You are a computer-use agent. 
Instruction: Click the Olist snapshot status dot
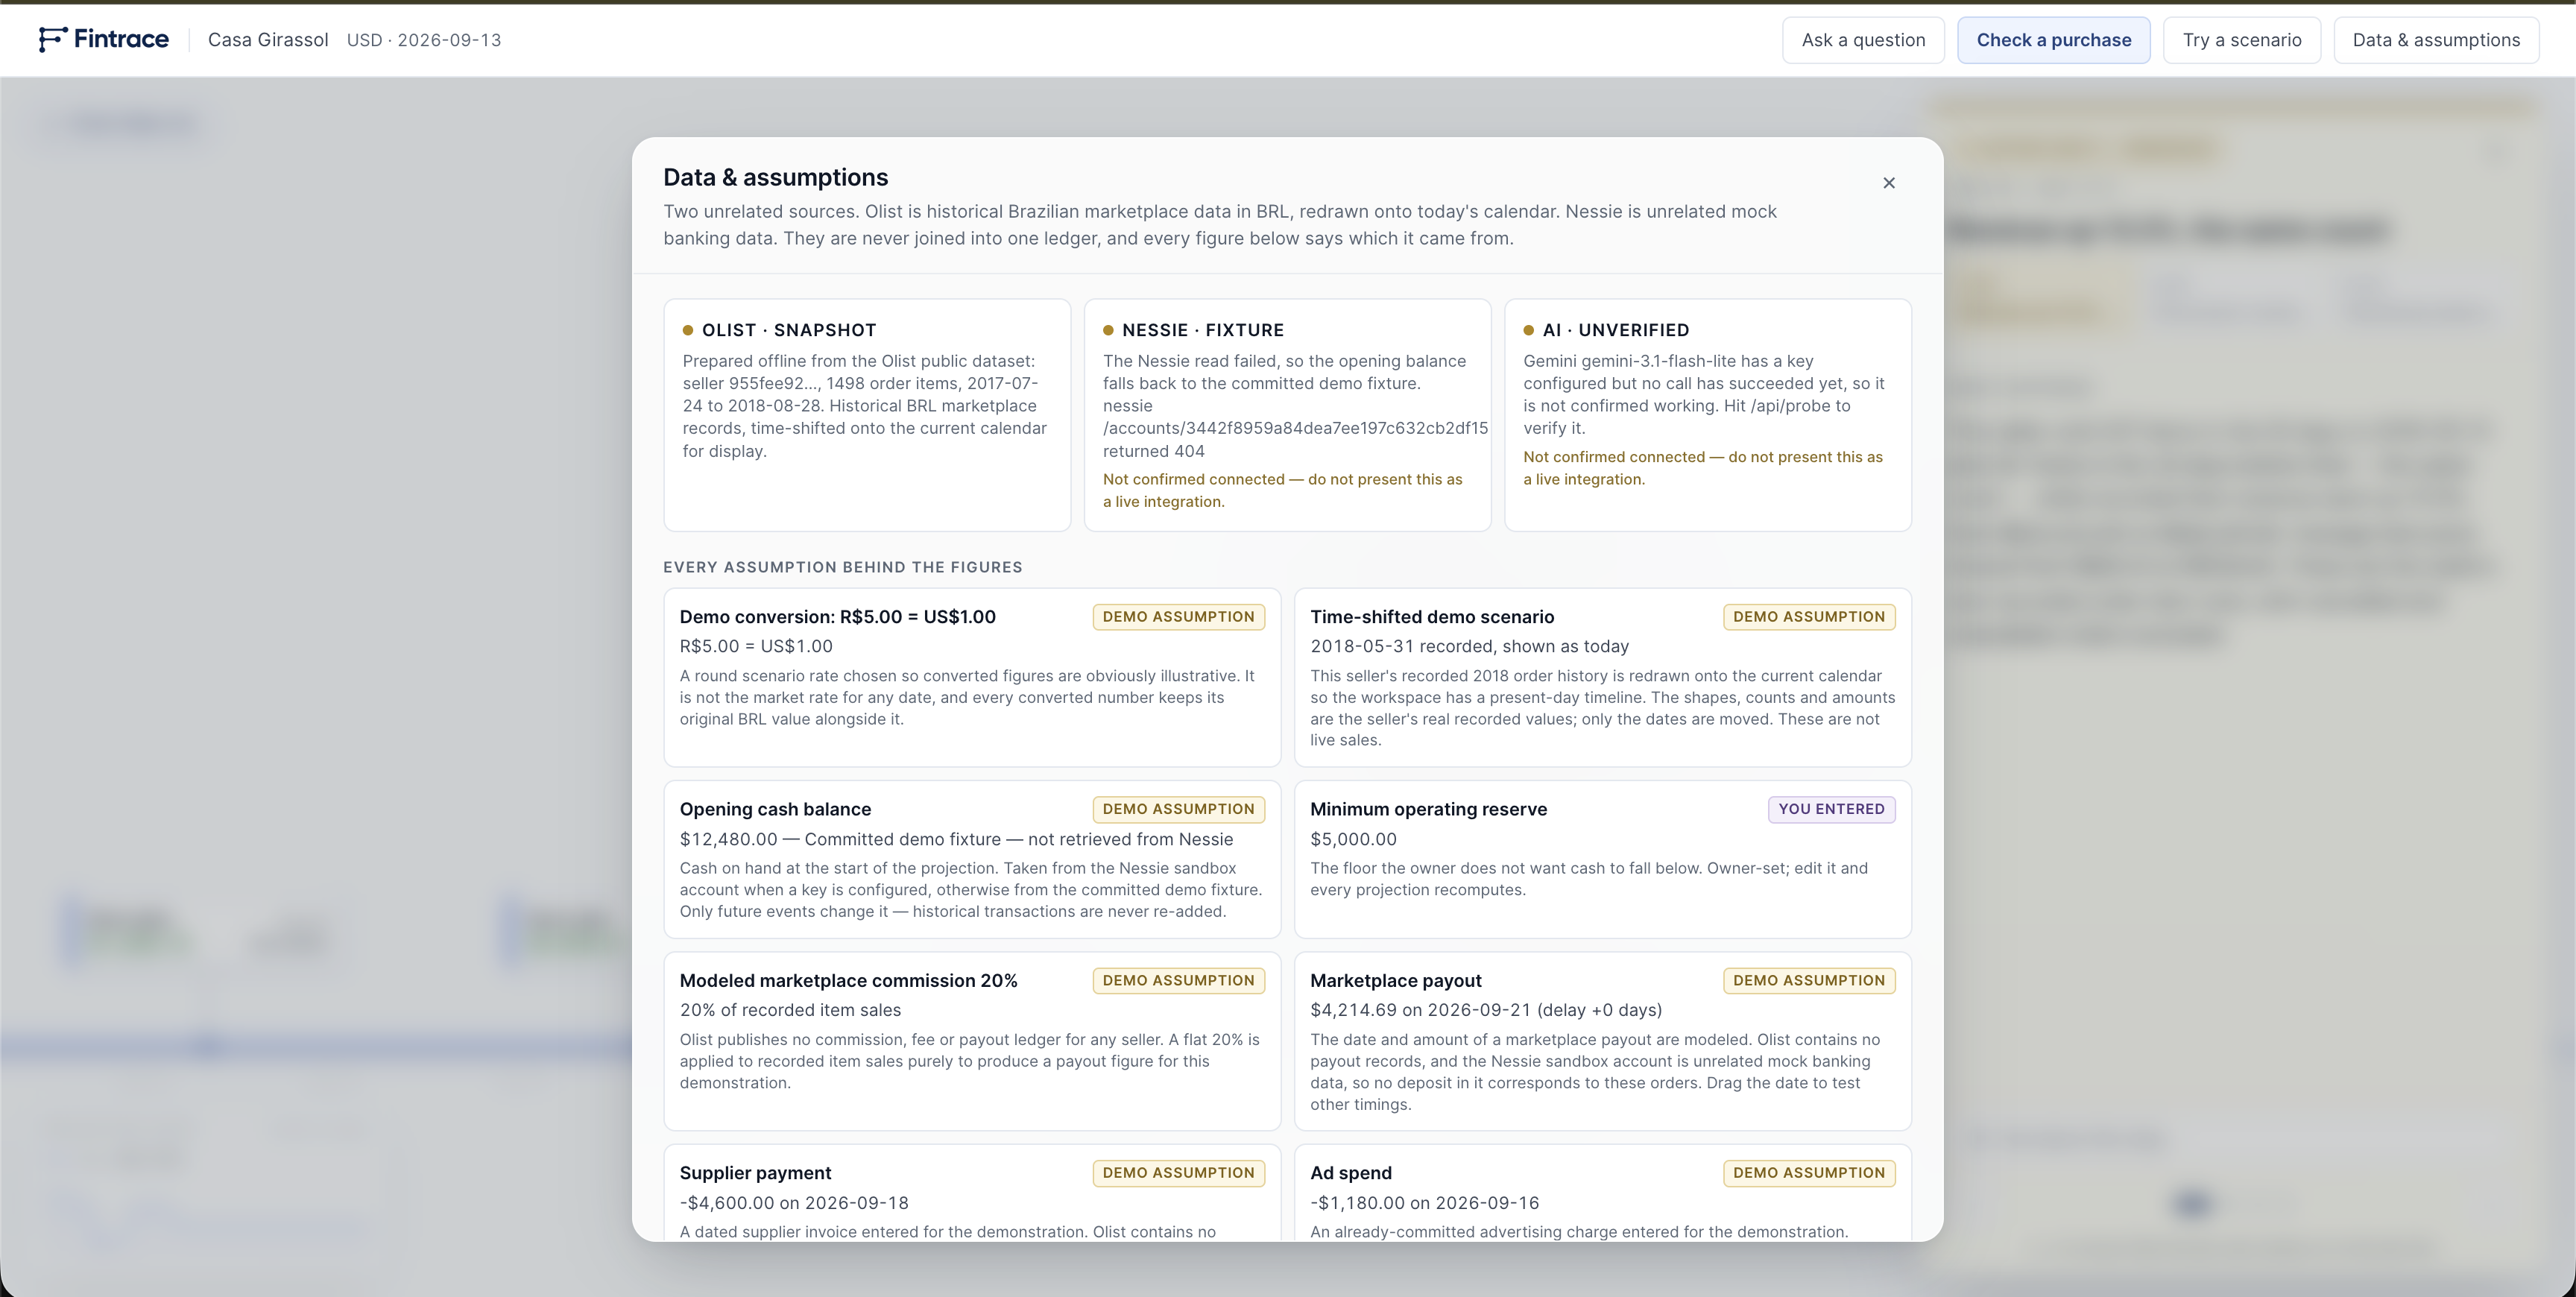[687, 330]
